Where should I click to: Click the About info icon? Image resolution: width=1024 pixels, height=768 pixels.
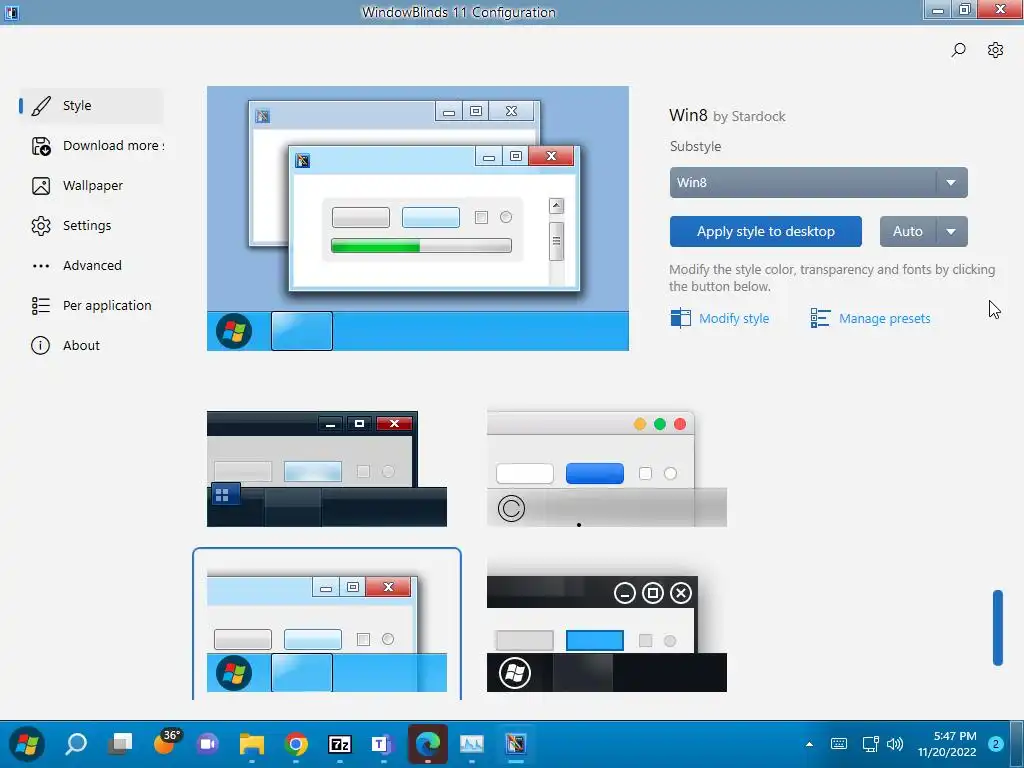tap(40, 345)
